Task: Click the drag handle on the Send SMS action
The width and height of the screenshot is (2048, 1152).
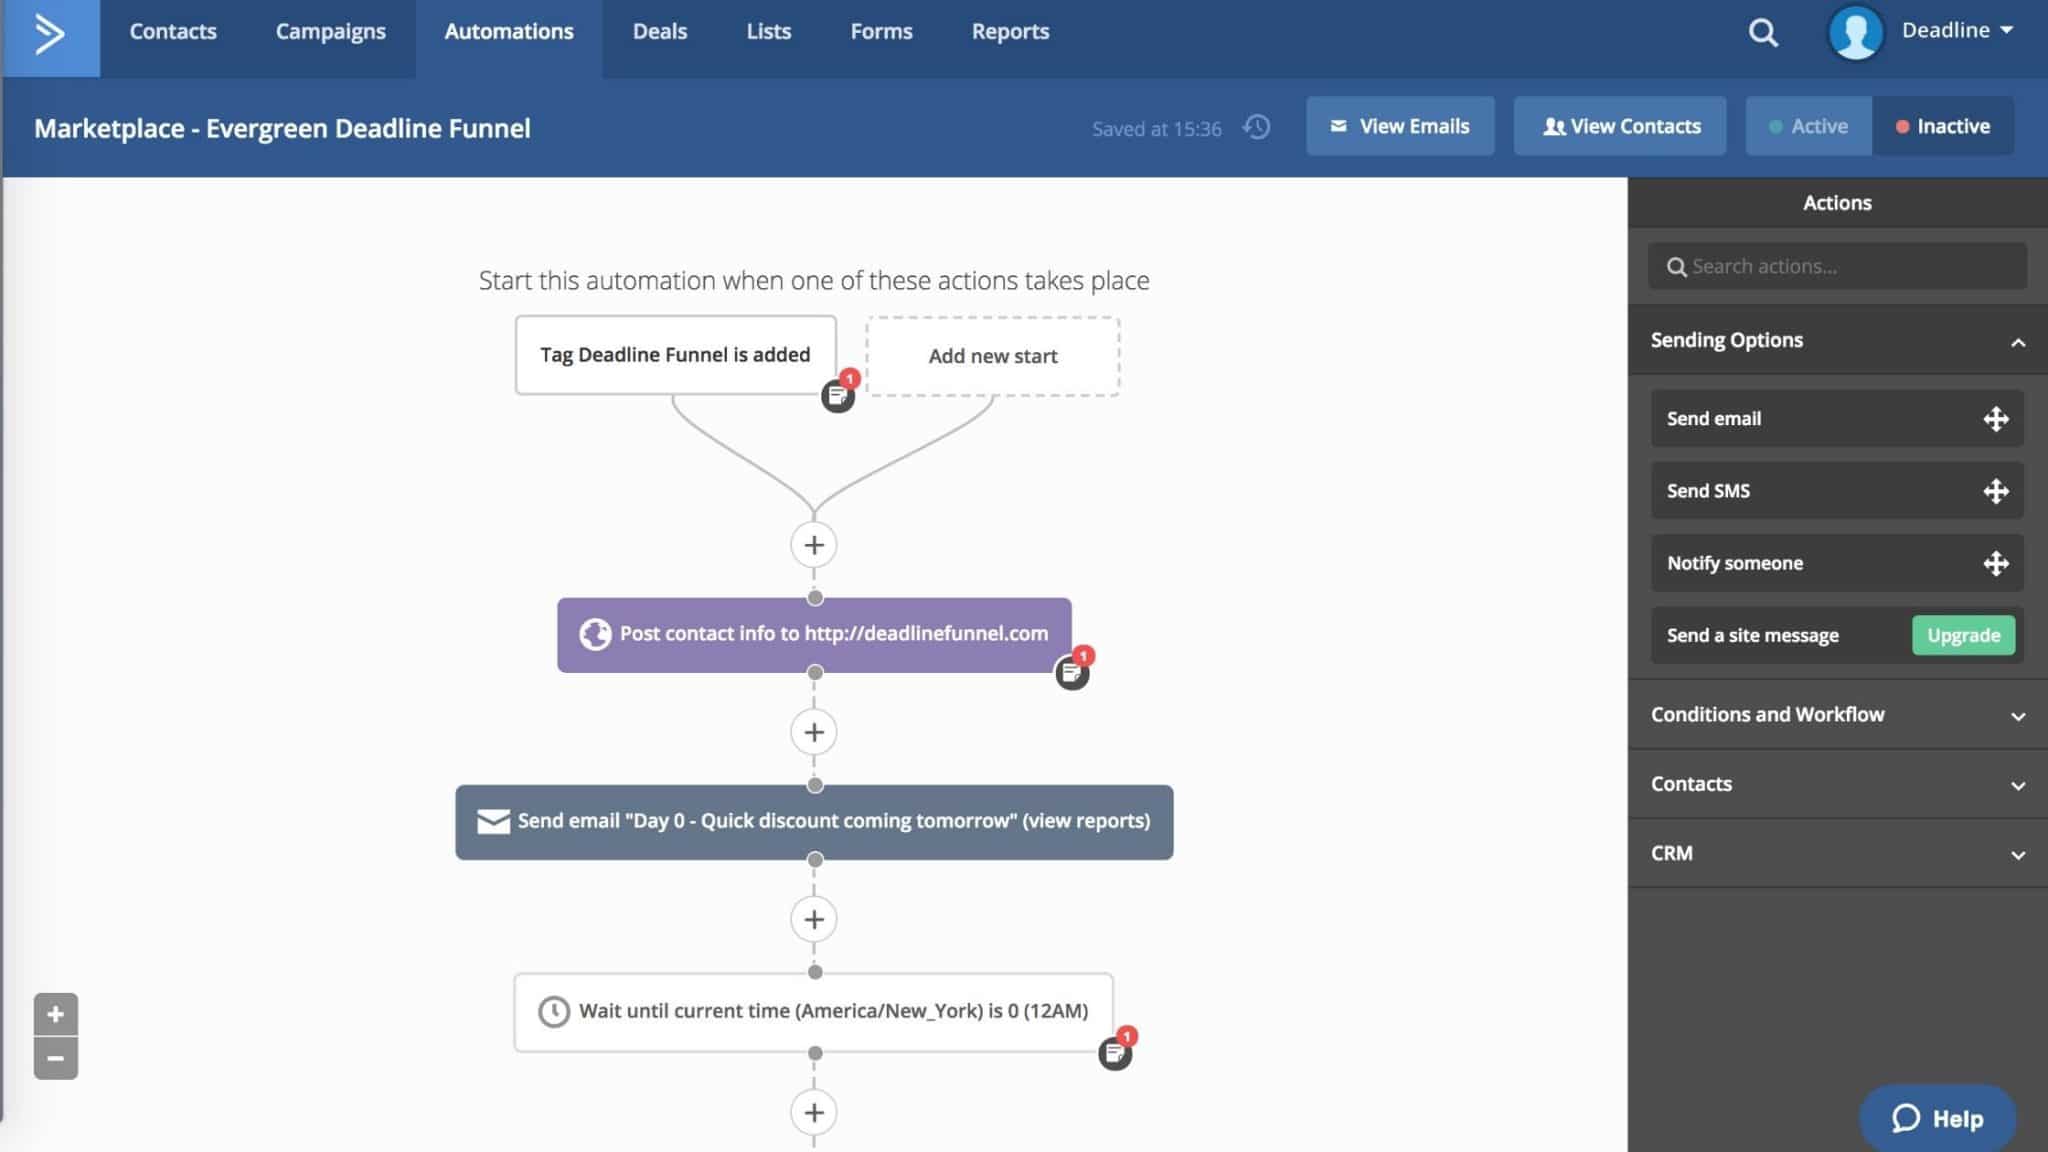Action: [1996, 491]
